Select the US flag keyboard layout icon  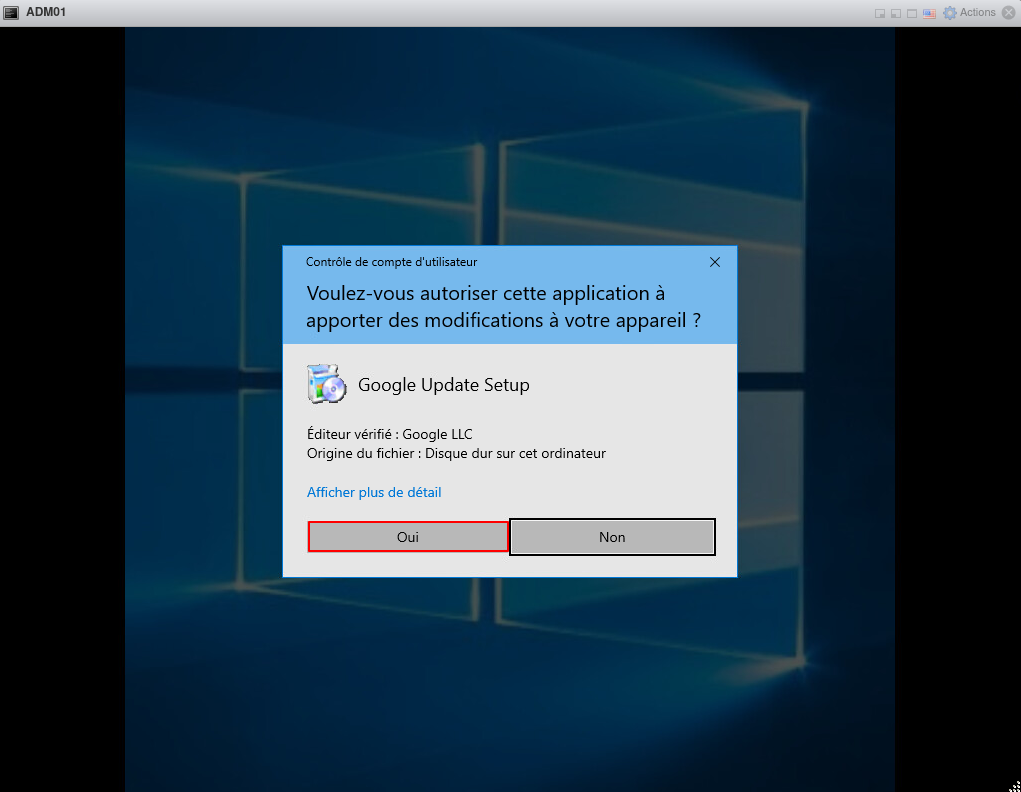click(x=929, y=13)
